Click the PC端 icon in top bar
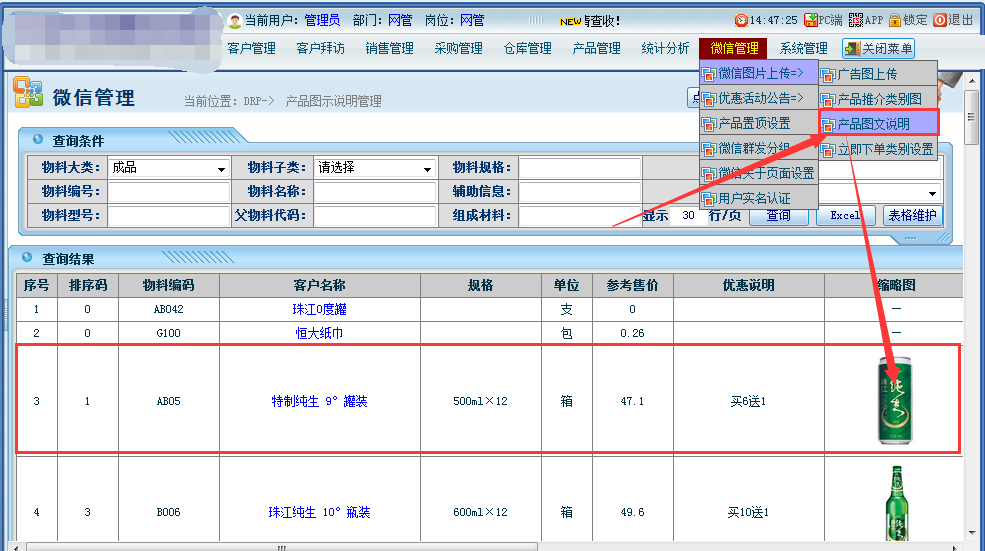985x551 pixels. click(811, 20)
